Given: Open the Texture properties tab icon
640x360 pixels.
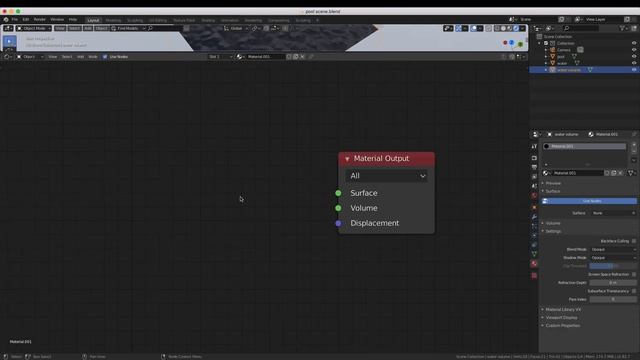Looking at the screenshot, I should pos(534,276).
